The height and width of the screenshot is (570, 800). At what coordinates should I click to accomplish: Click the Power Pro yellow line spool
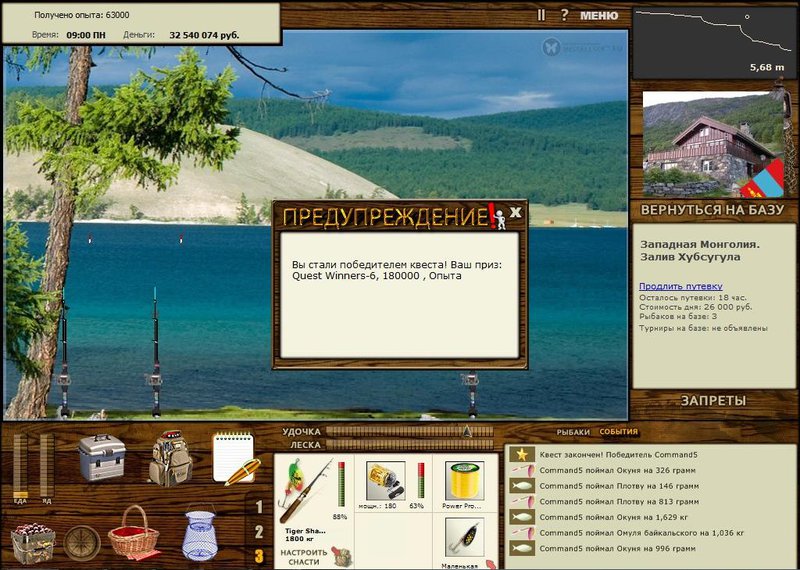click(x=464, y=481)
